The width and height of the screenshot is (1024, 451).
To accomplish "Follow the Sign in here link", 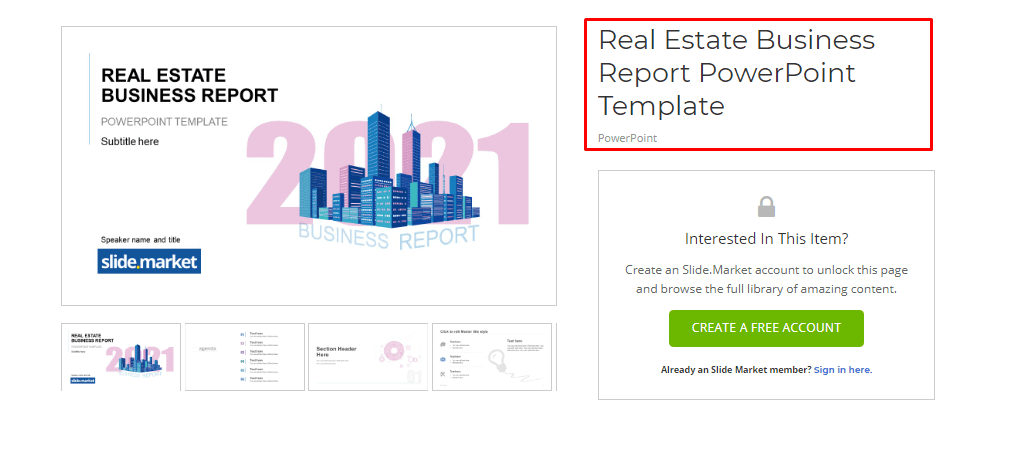I will pos(842,370).
